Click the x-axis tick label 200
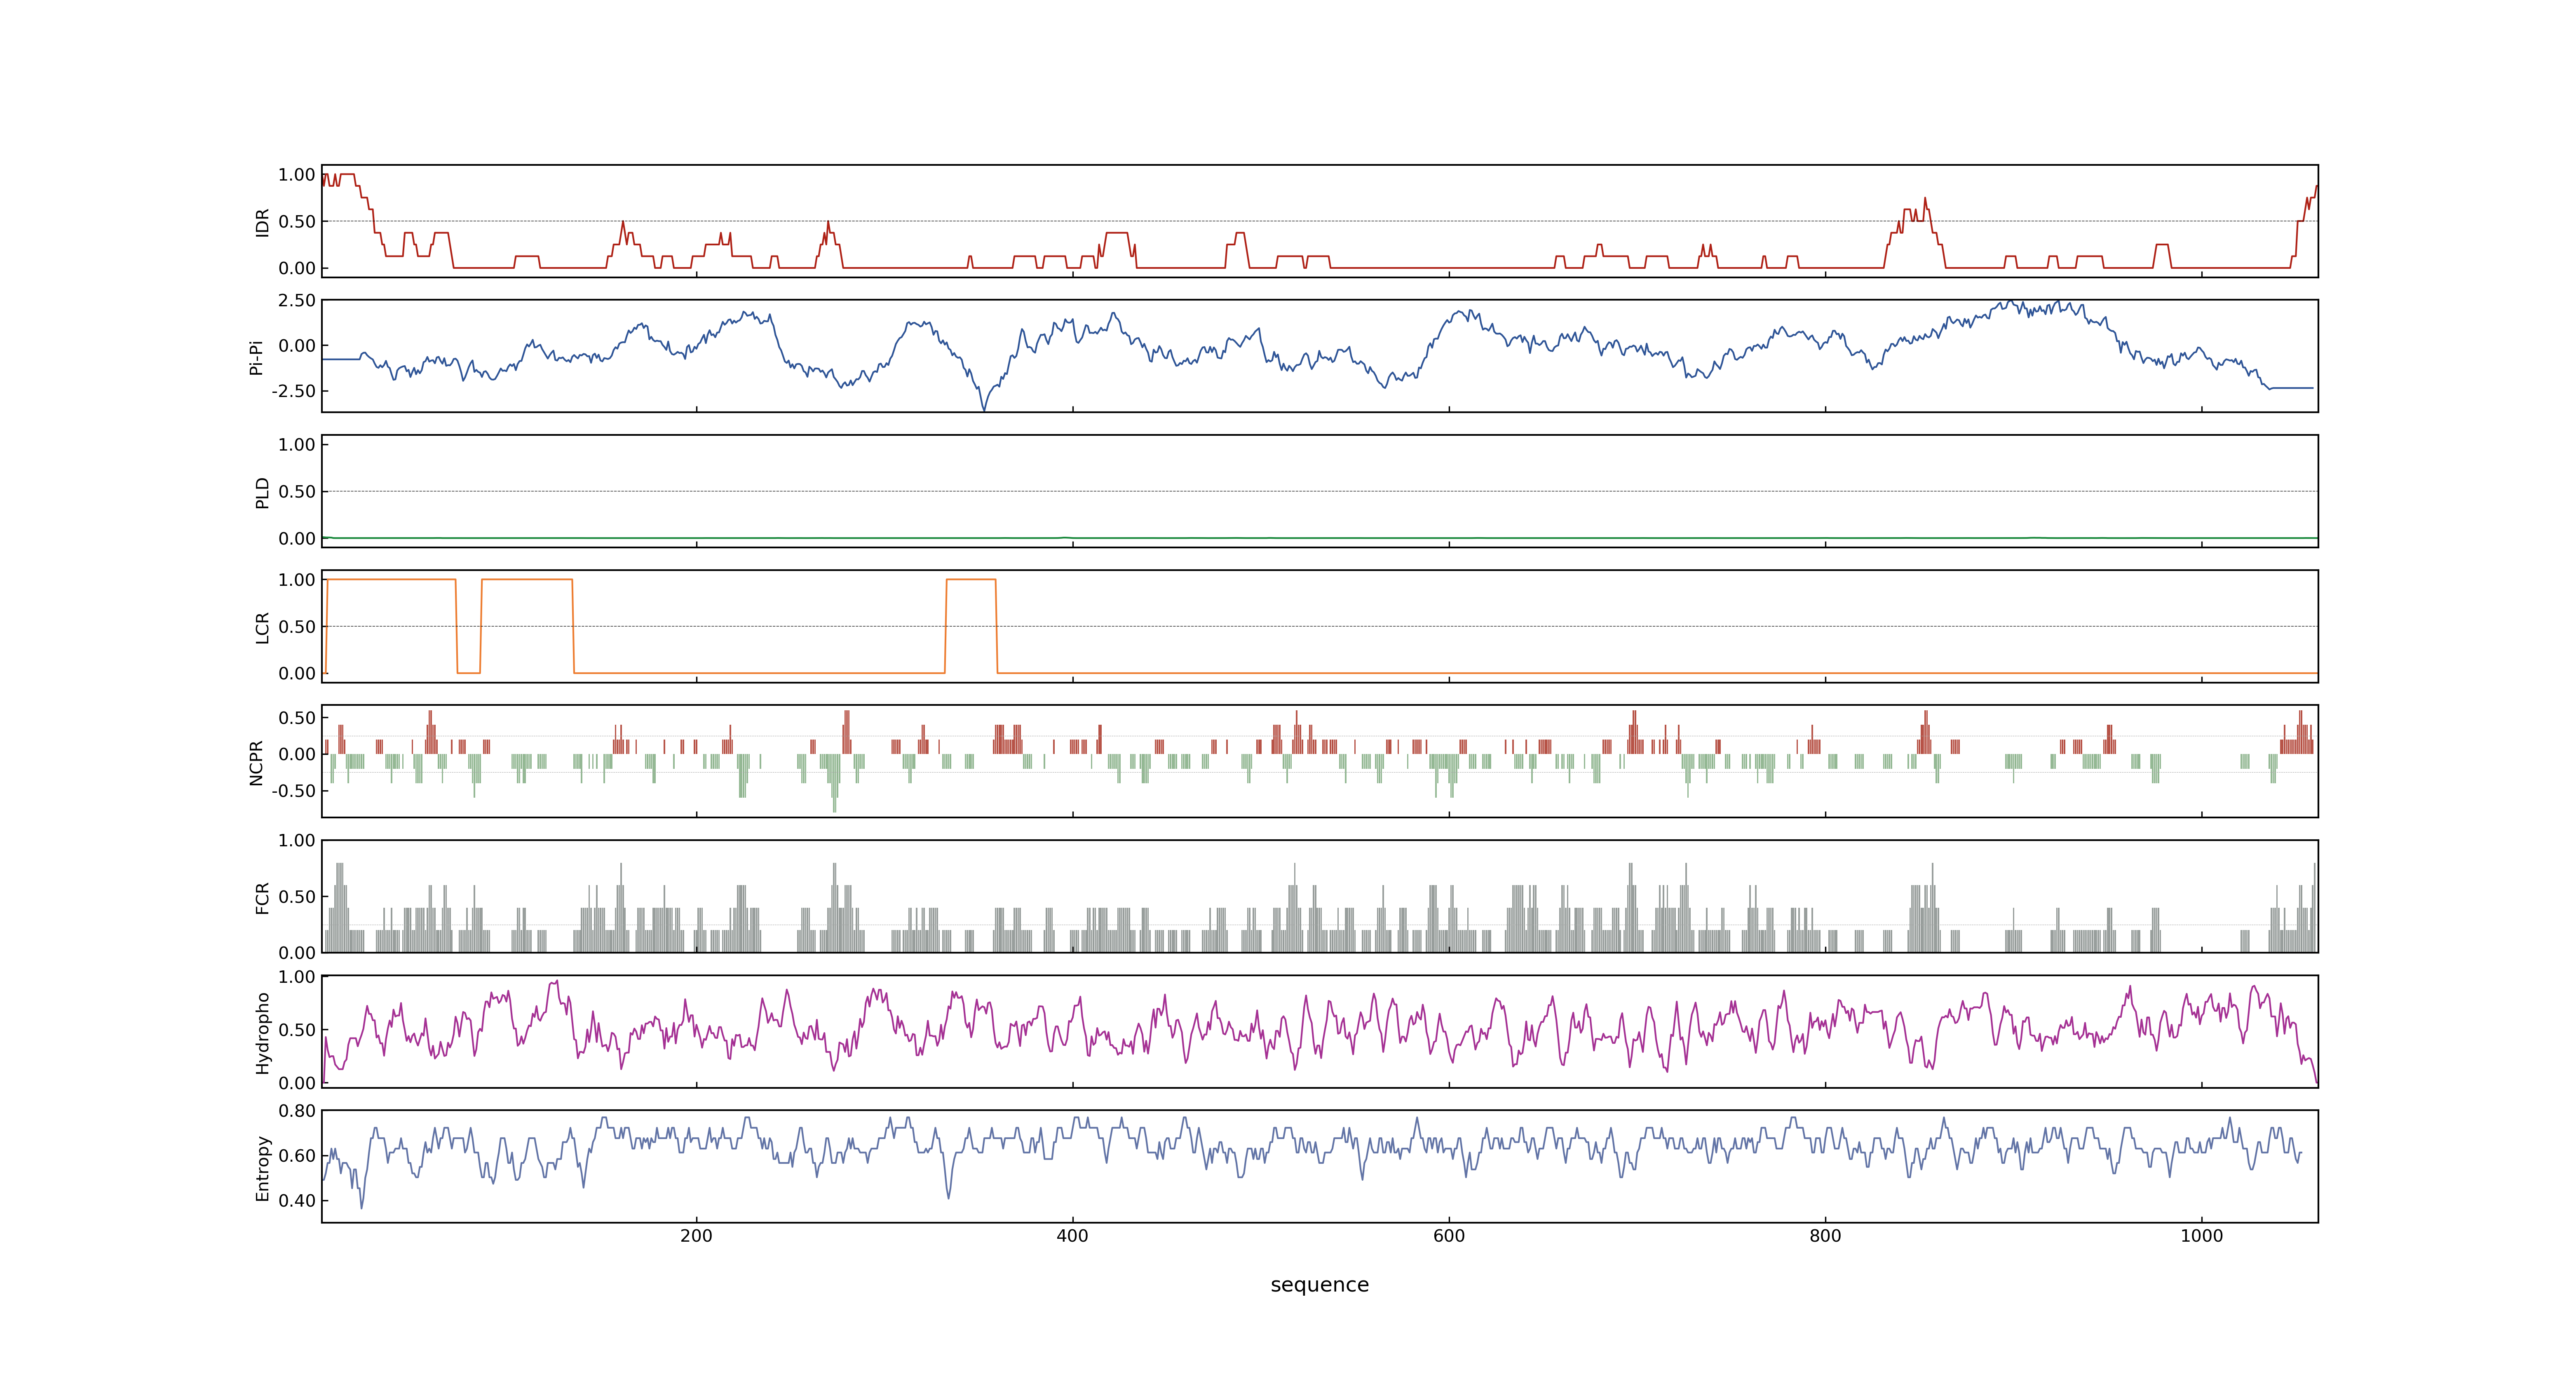2576x1374 pixels. coord(696,1235)
